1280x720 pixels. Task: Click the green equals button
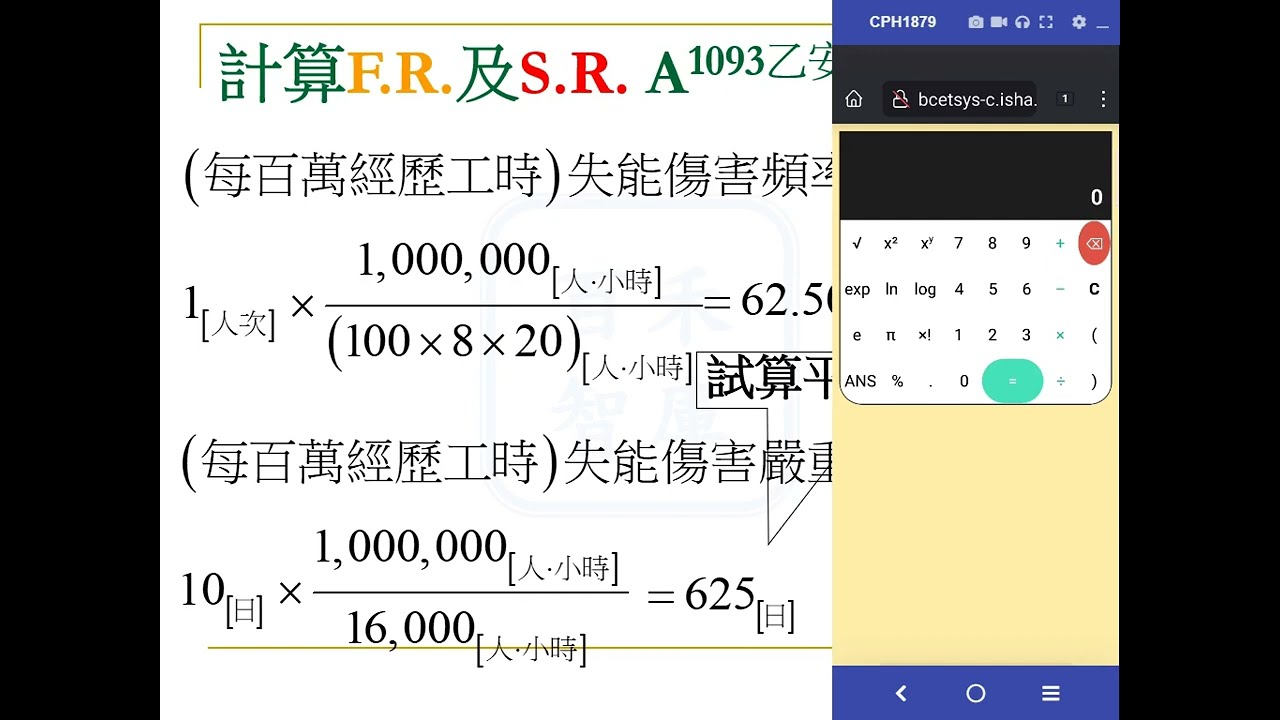(x=1012, y=381)
